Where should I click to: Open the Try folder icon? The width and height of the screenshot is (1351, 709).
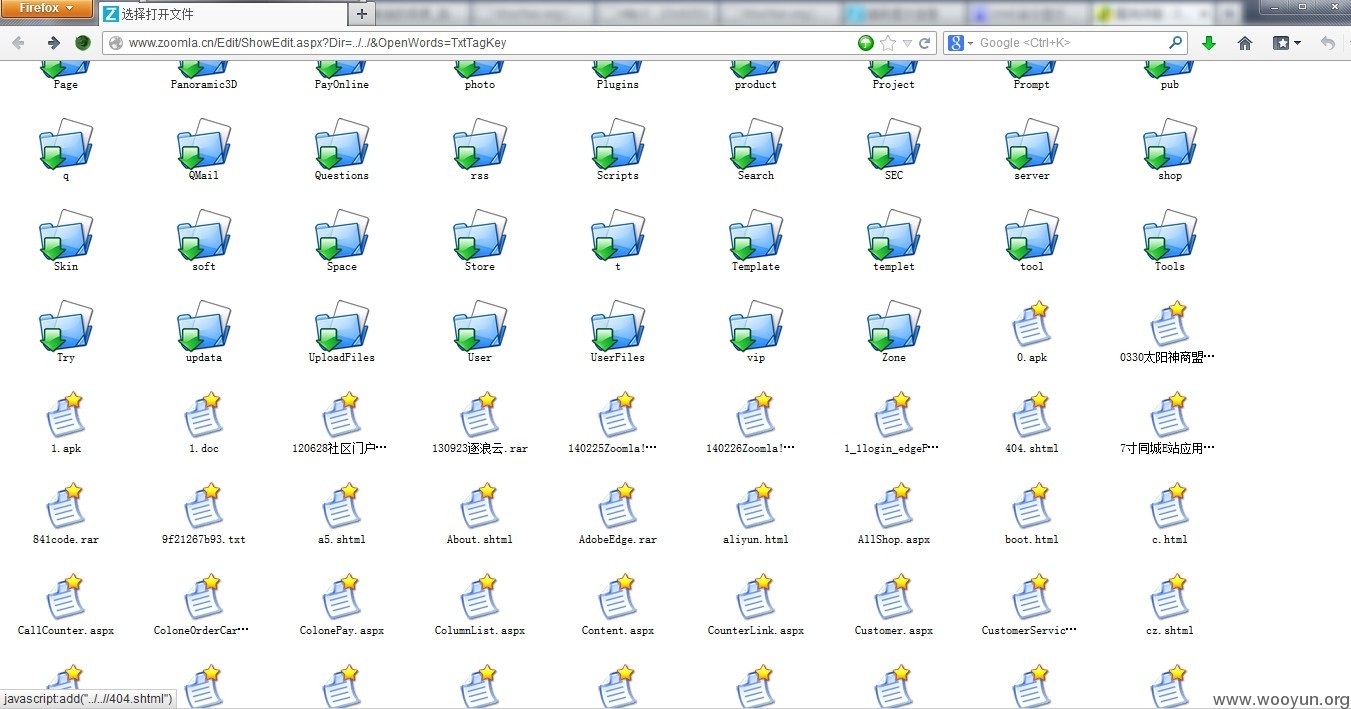[x=66, y=327]
